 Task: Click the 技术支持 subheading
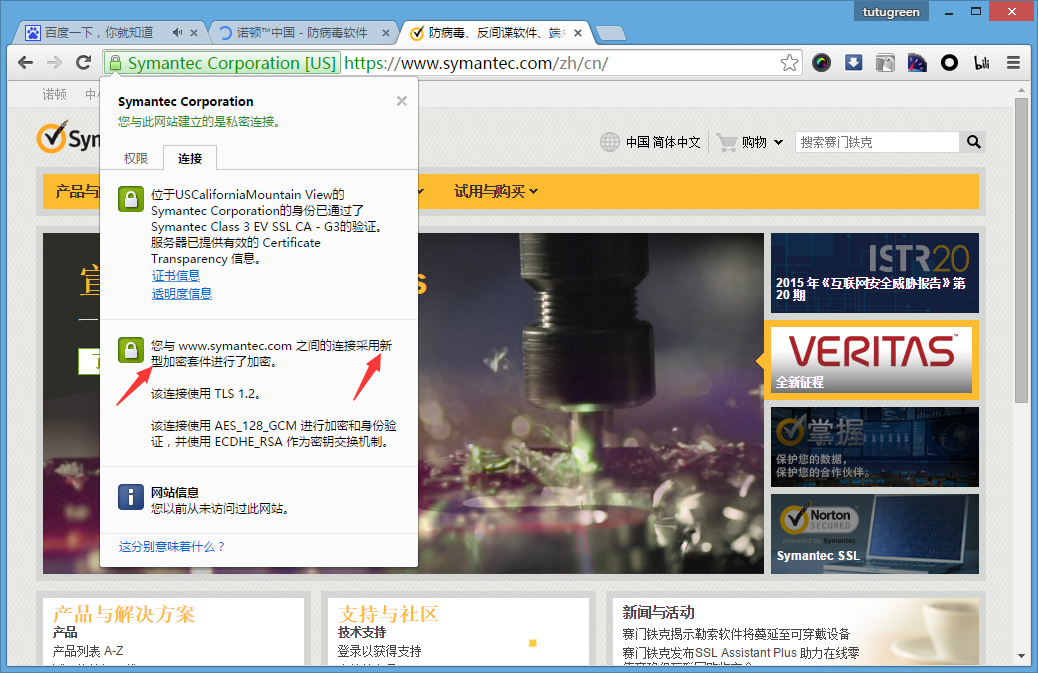pos(362,633)
